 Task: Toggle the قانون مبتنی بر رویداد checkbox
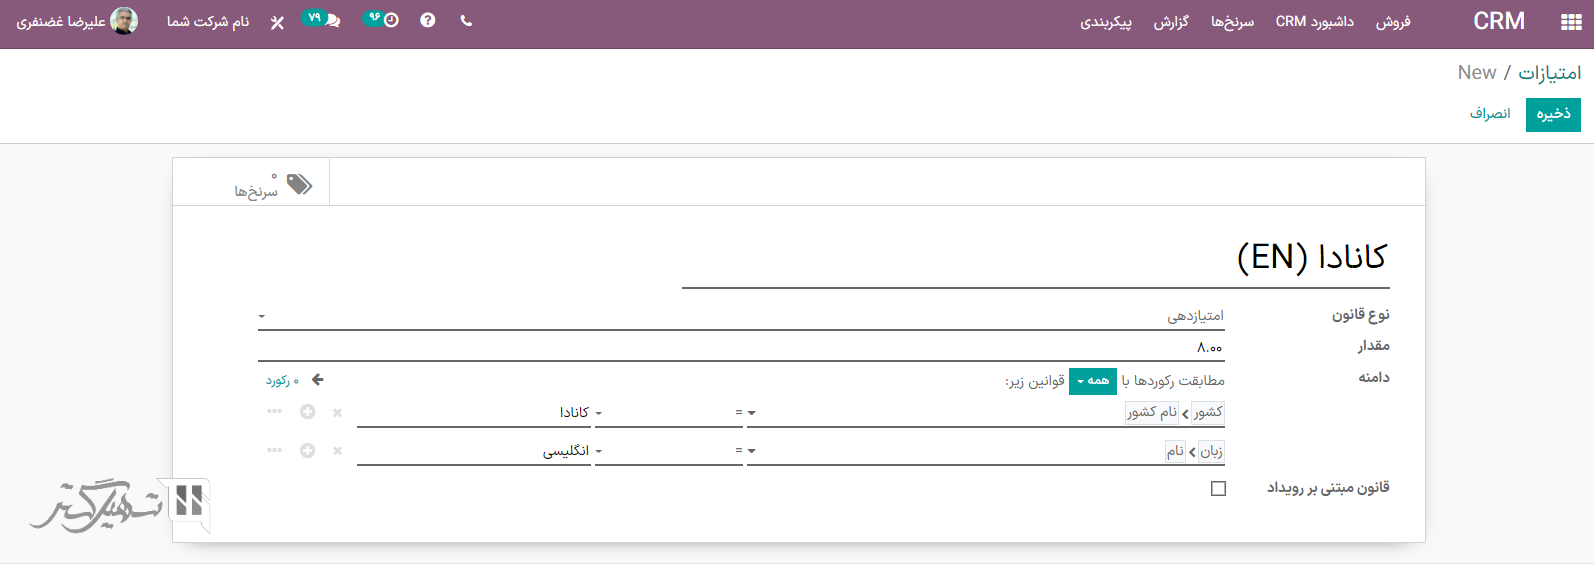pos(1218,488)
